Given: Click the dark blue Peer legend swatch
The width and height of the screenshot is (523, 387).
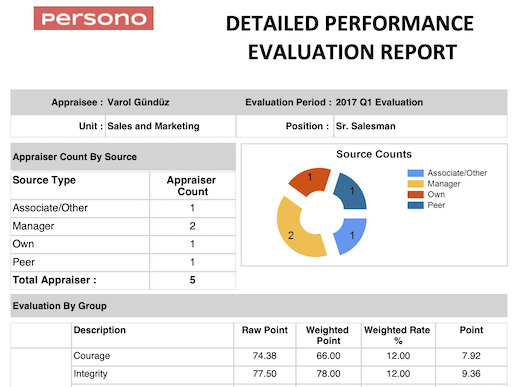Looking at the screenshot, I should tap(415, 205).
